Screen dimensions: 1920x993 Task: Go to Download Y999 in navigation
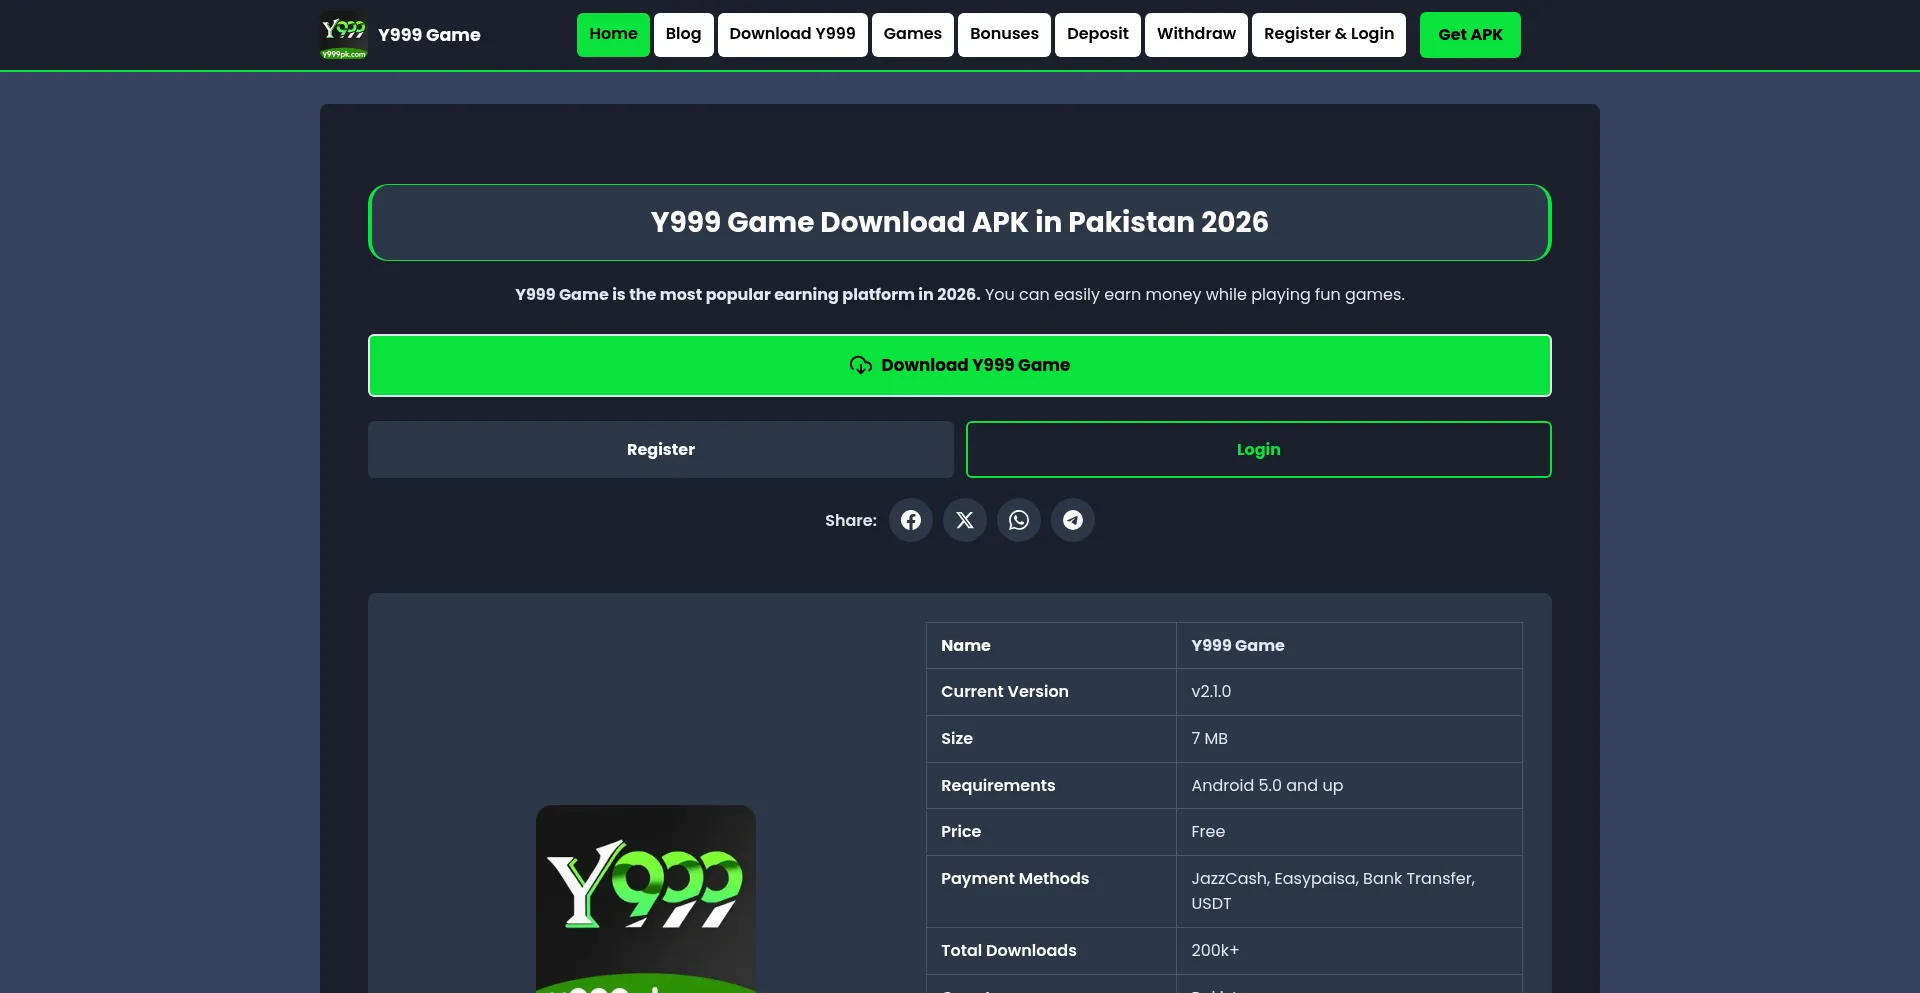(792, 35)
